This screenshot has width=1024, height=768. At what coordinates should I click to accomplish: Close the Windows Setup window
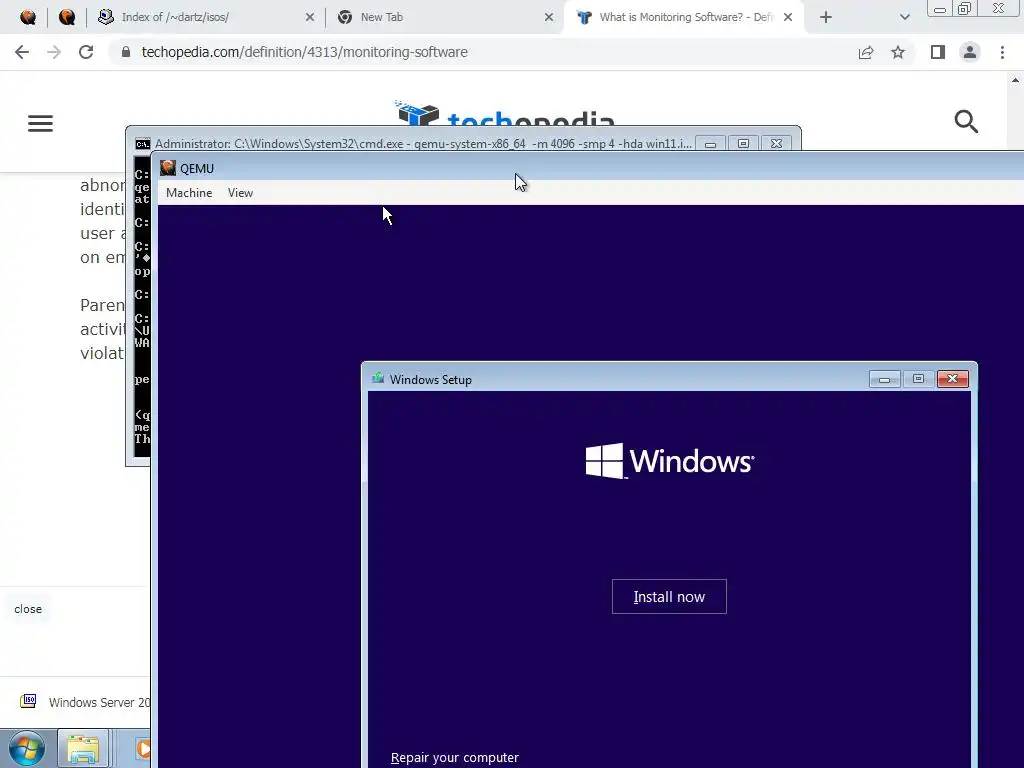pyautogui.click(x=953, y=379)
